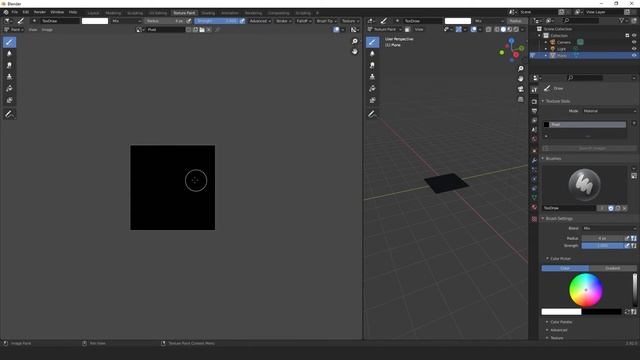The image size is (640, 360).
Task: Switch to the Gradient tab in Color Picker
Action: [x=613, y=268]
